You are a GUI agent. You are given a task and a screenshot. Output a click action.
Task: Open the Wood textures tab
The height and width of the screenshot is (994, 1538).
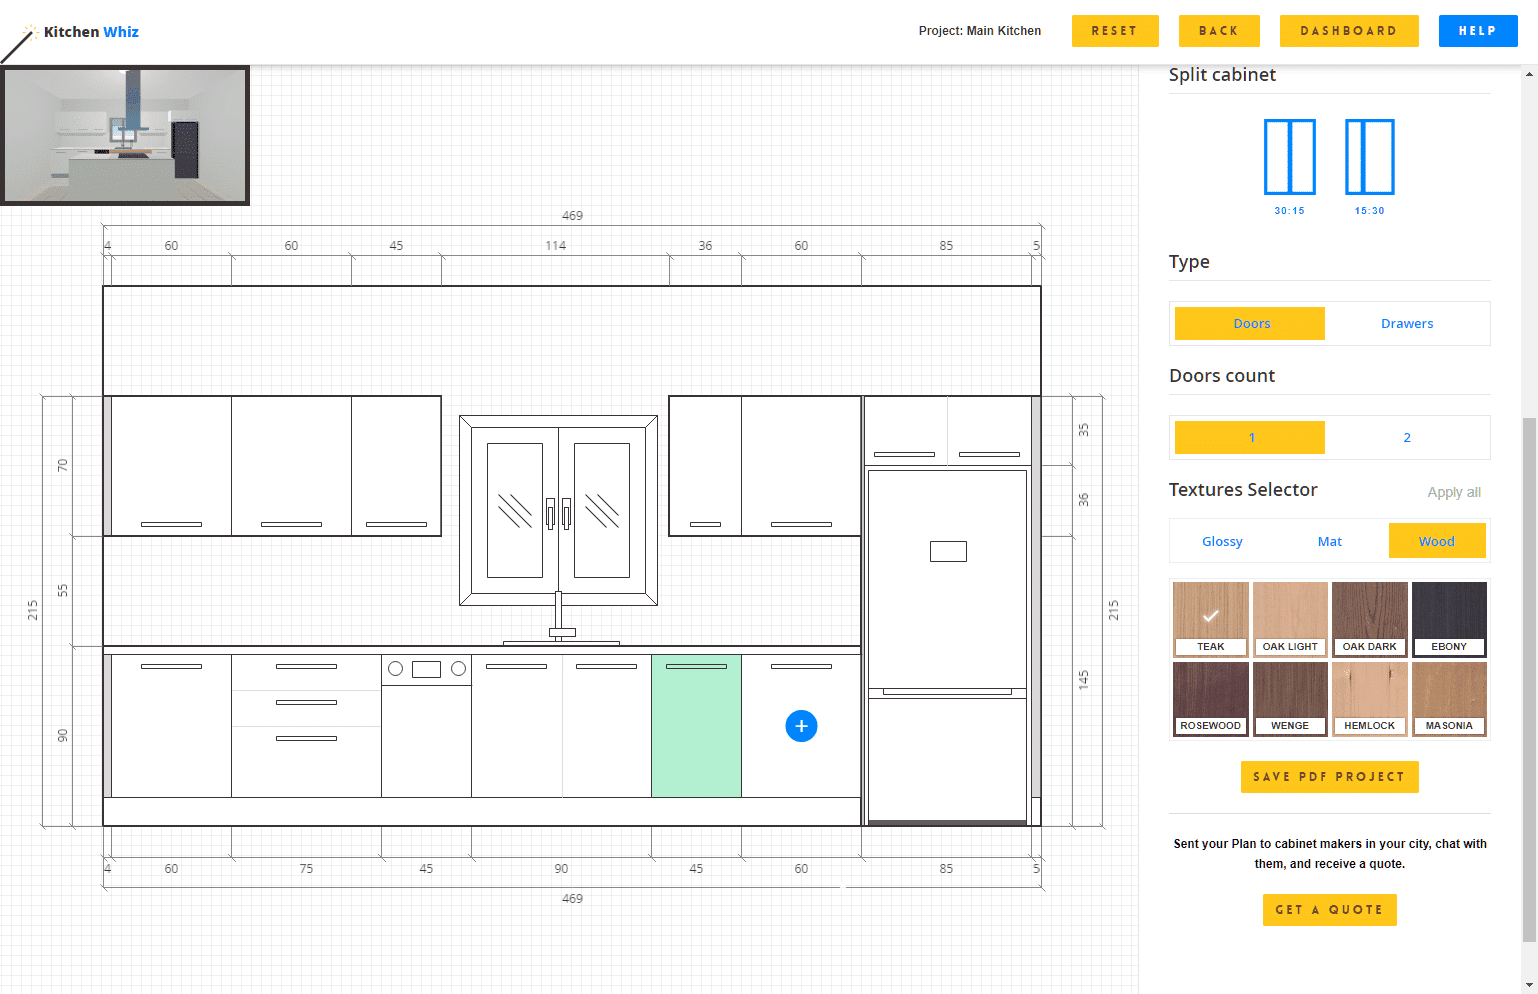pyautogui.click(x=1436, y=541)
